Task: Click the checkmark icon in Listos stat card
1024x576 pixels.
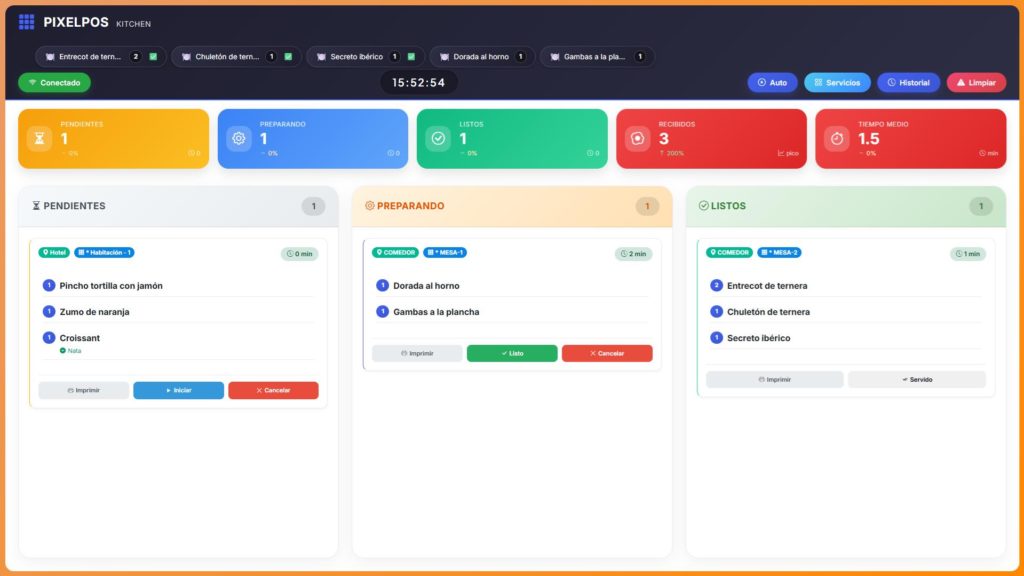Action: coord(438,138)
